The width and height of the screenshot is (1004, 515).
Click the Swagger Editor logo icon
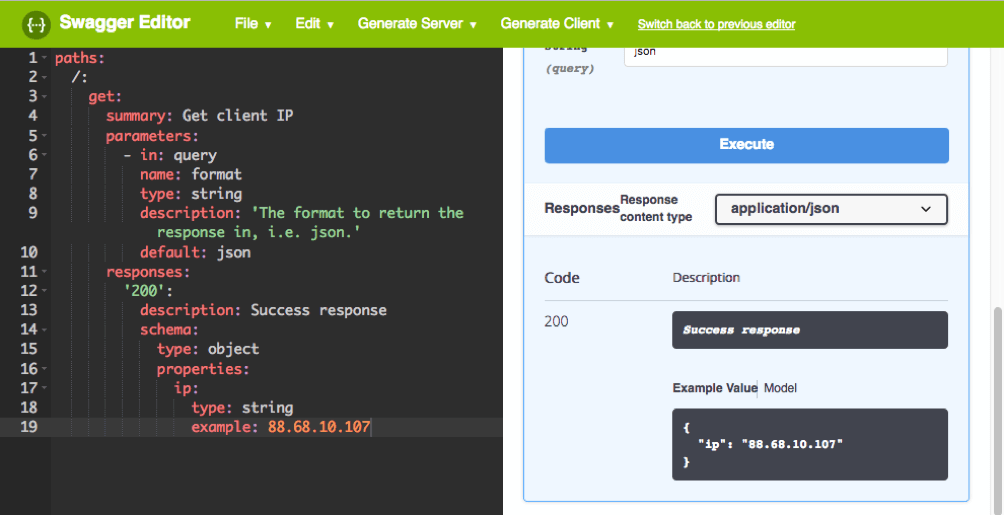tap(37, 24)
